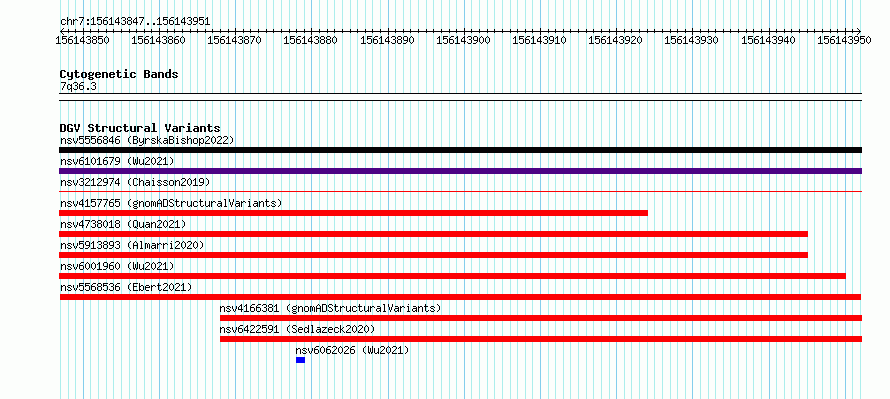Click ruler position 156143870

235,40
